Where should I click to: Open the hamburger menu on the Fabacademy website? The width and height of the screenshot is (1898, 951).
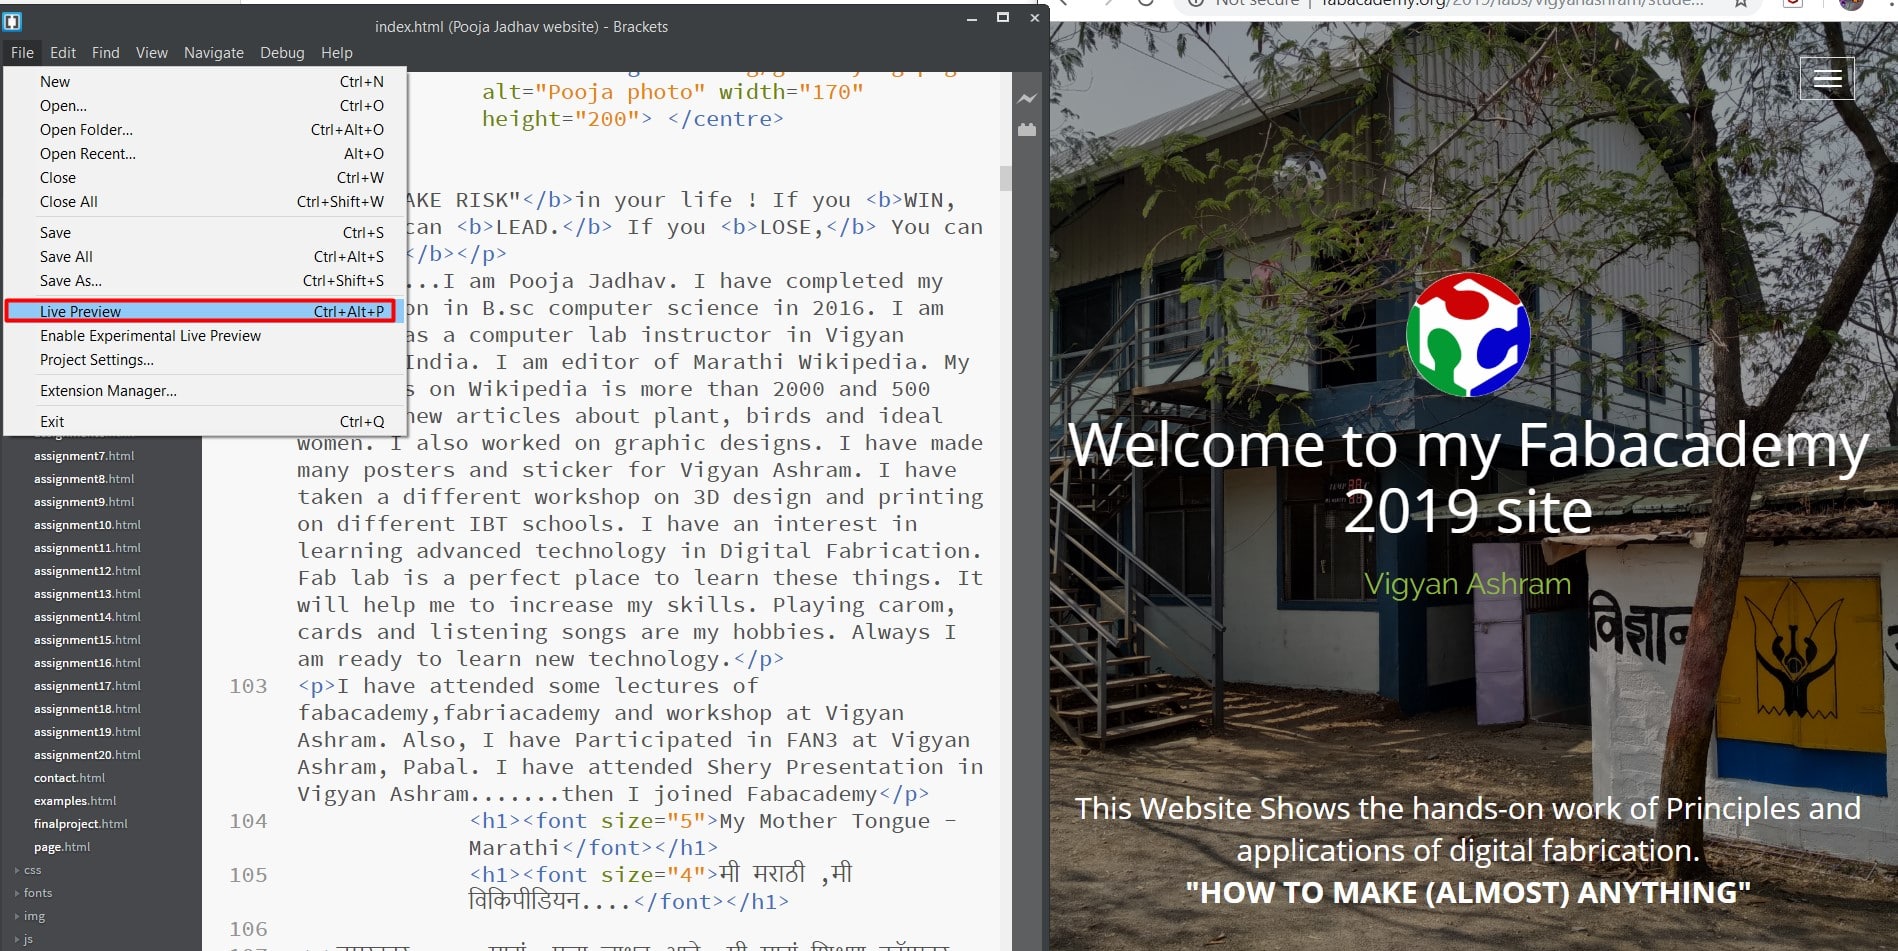(1827, 78)
